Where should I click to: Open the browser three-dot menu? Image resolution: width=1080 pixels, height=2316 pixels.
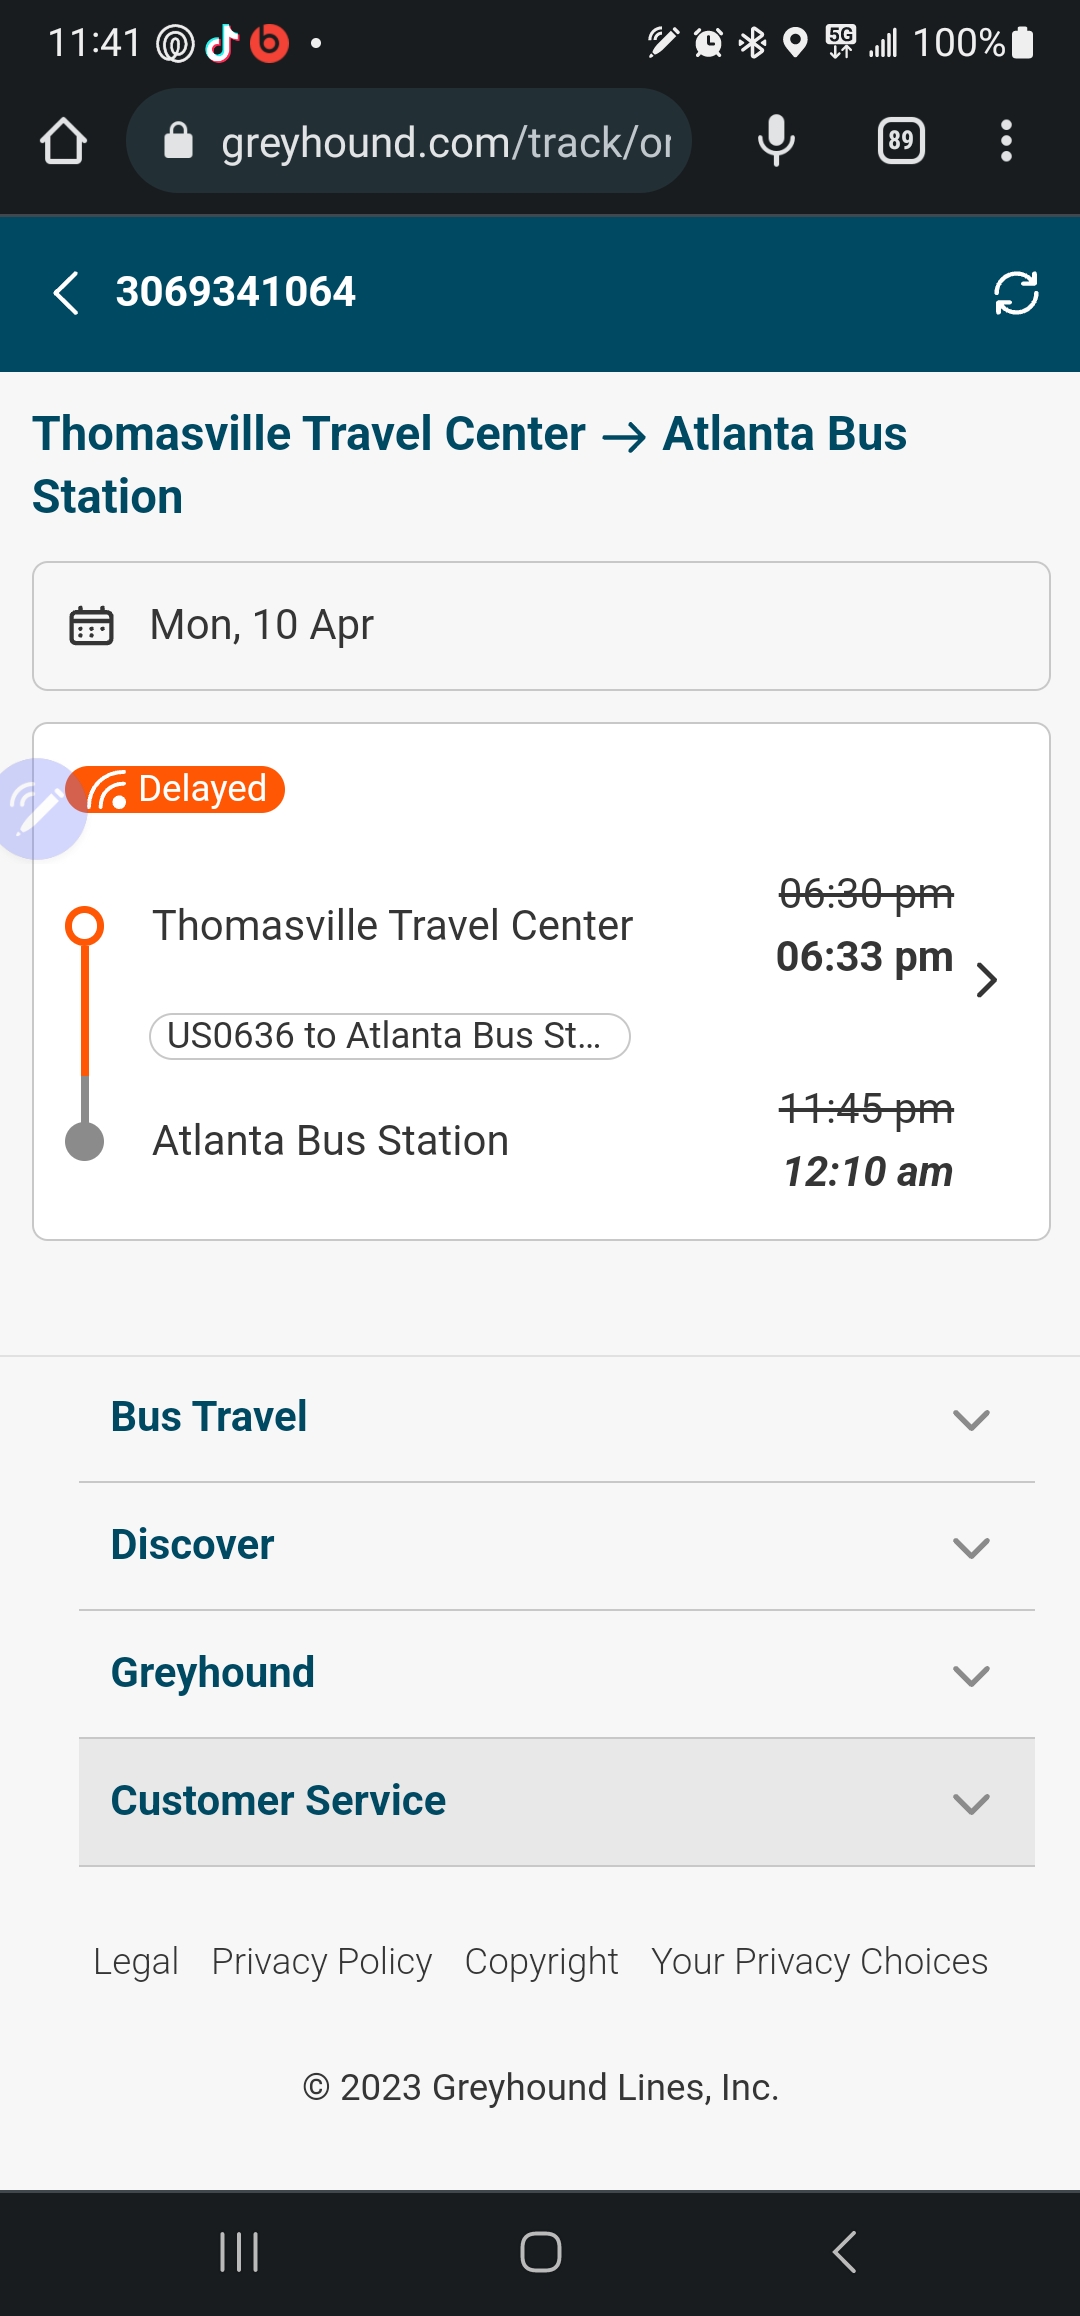(1006, 141)
